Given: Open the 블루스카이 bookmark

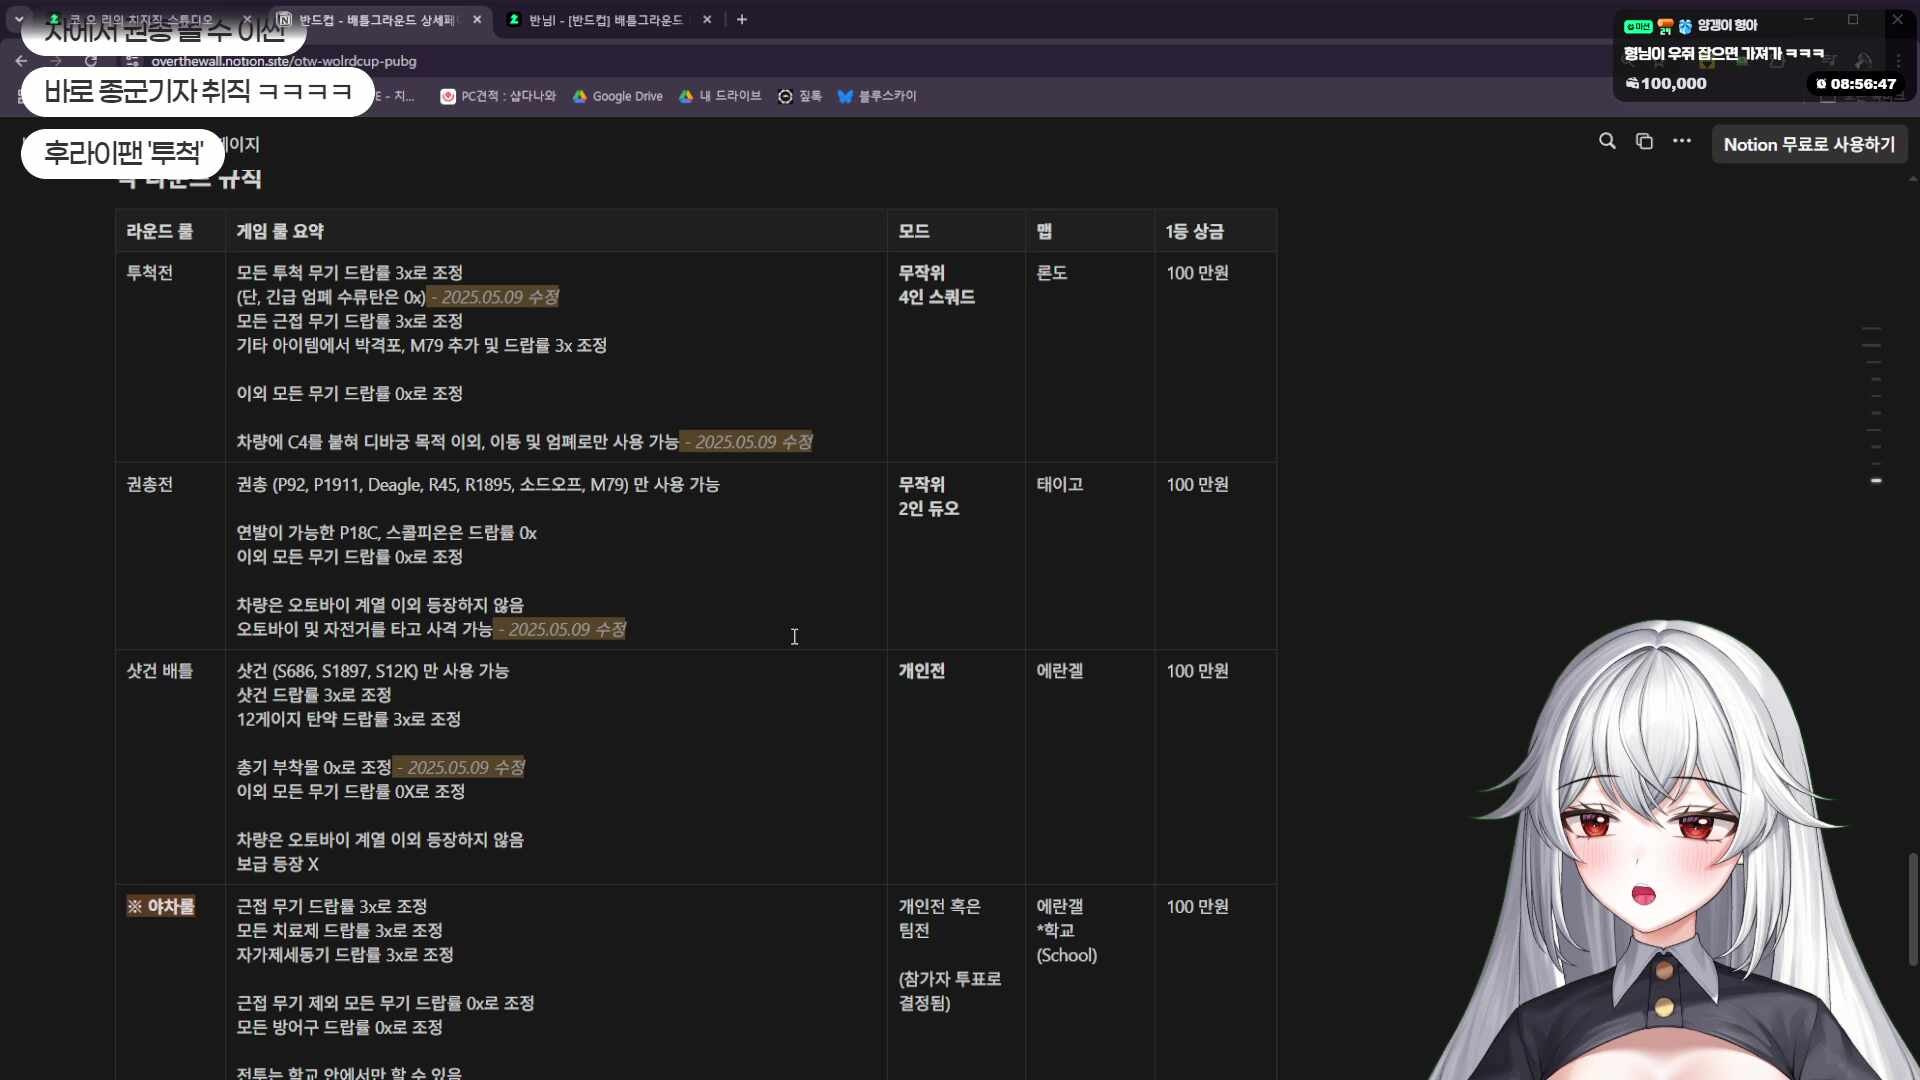Looking at the screenshot, I should coord(877,96).
